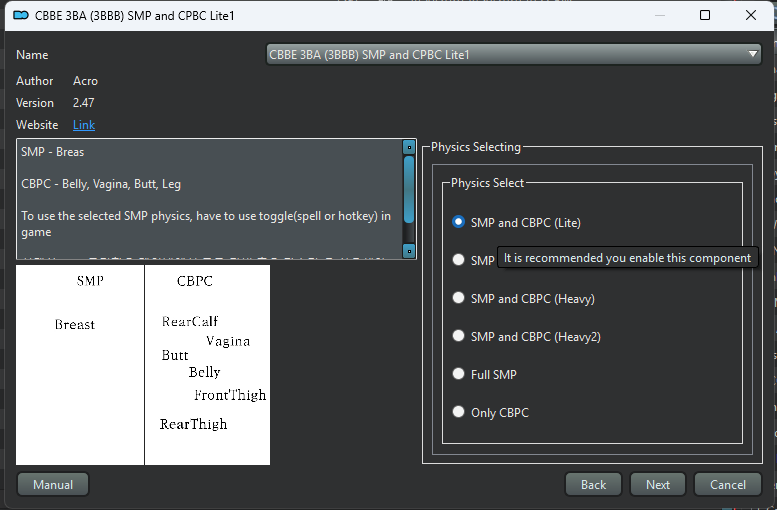Viewport: 777px width, 510px height.
Task: Click the description scroll down arrow
Action: pyautogui.click(x=409, y=251)
